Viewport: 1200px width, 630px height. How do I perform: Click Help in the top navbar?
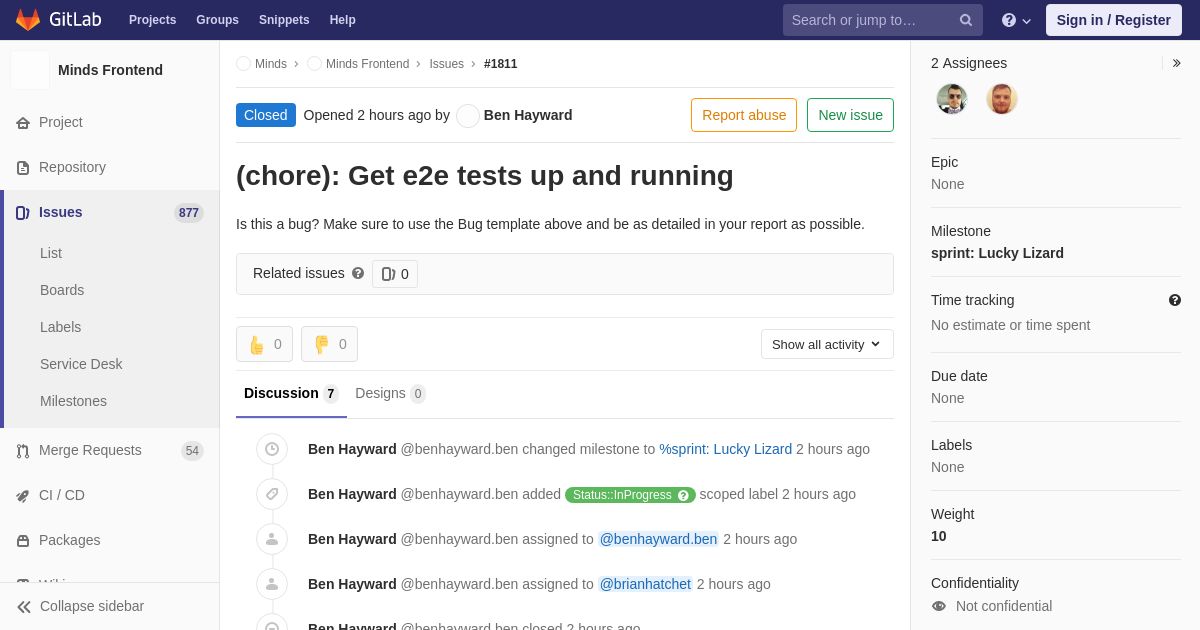pyautogui.click(x=343, y=20)
